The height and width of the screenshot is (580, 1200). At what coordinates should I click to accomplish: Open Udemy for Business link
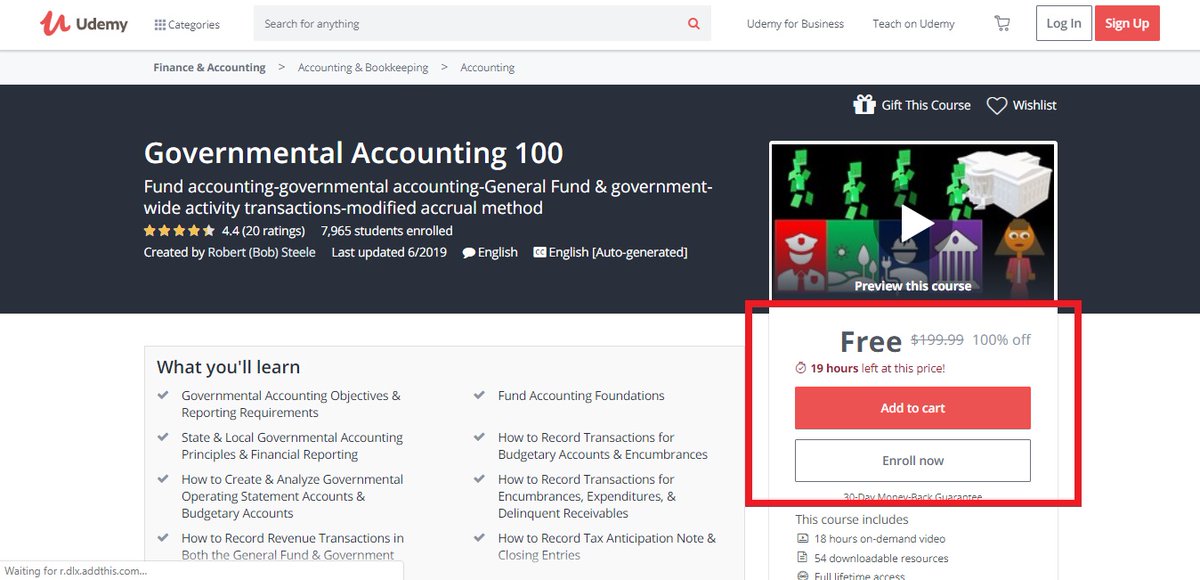[x=795, y=24]
